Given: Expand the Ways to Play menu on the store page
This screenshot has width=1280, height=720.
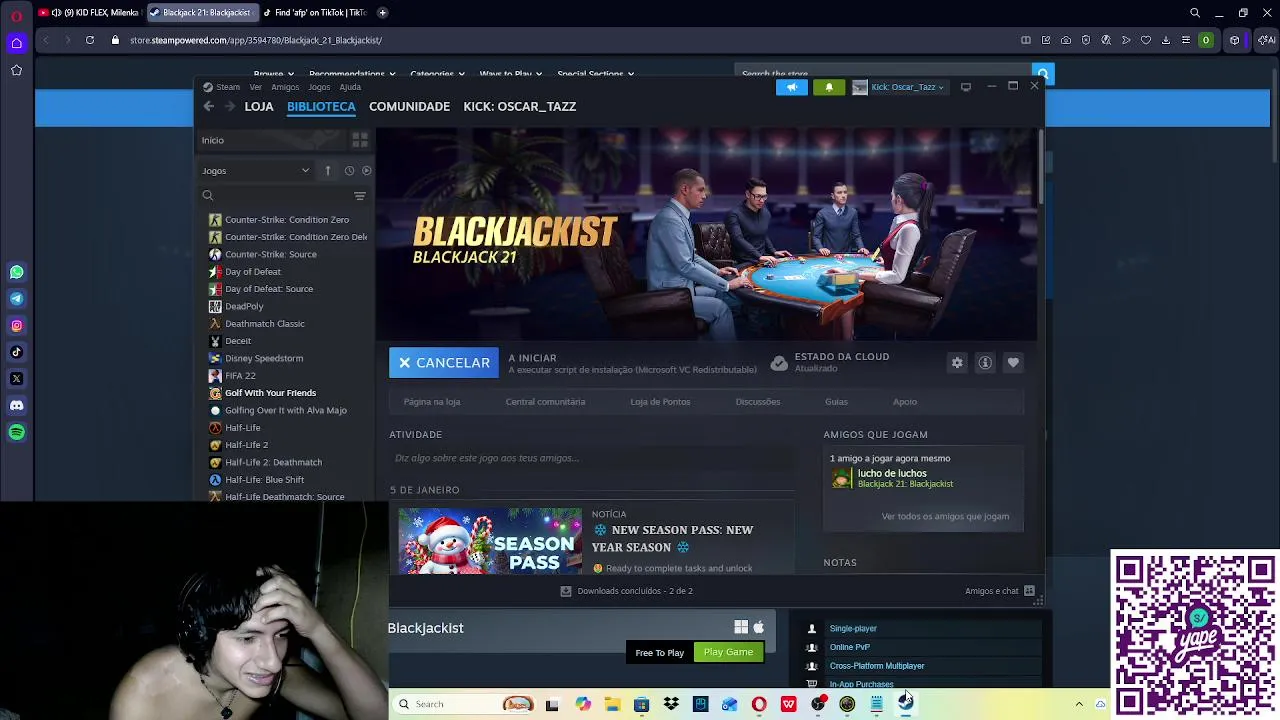Looking at the screenshot, I should tap(511, 74).
